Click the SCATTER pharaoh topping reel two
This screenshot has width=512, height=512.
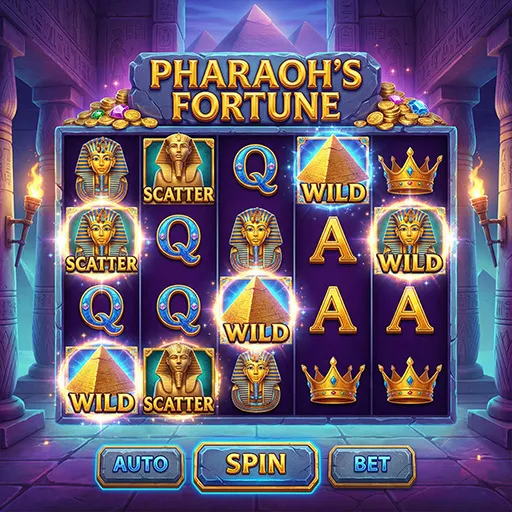[x=179, y=169]
